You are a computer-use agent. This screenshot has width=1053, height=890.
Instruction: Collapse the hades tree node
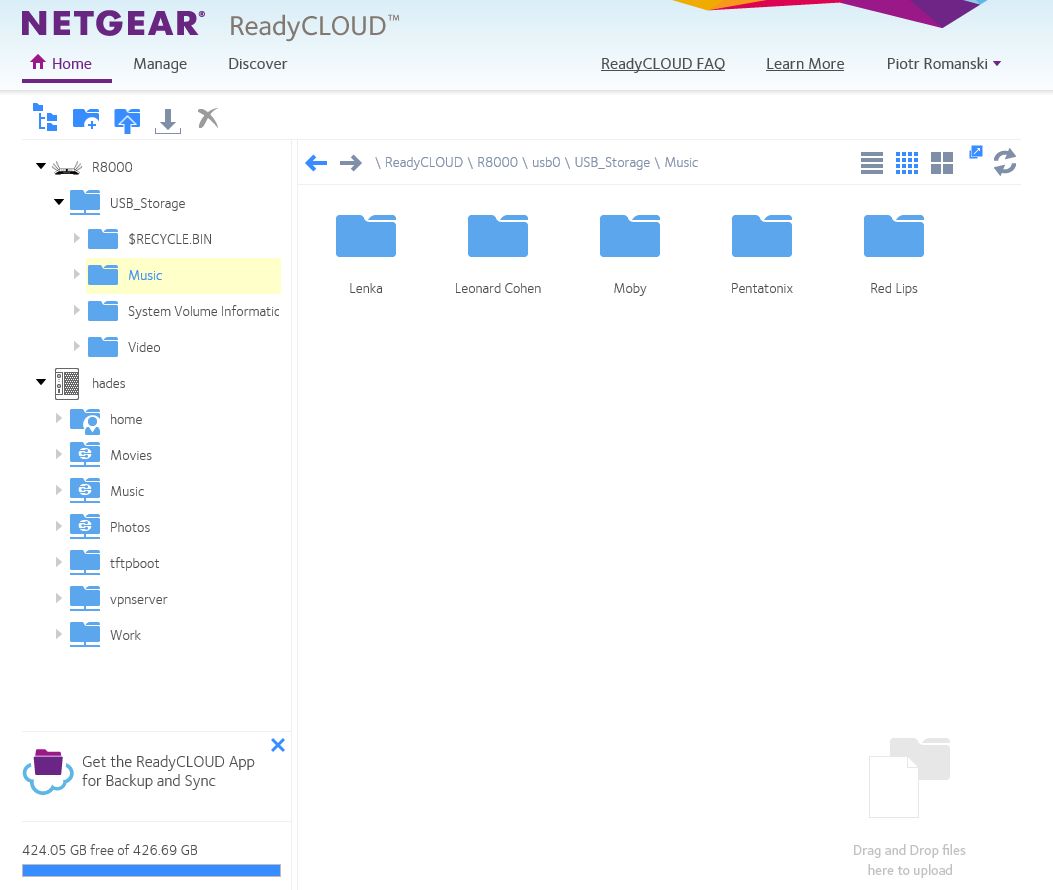click(41, 382)
